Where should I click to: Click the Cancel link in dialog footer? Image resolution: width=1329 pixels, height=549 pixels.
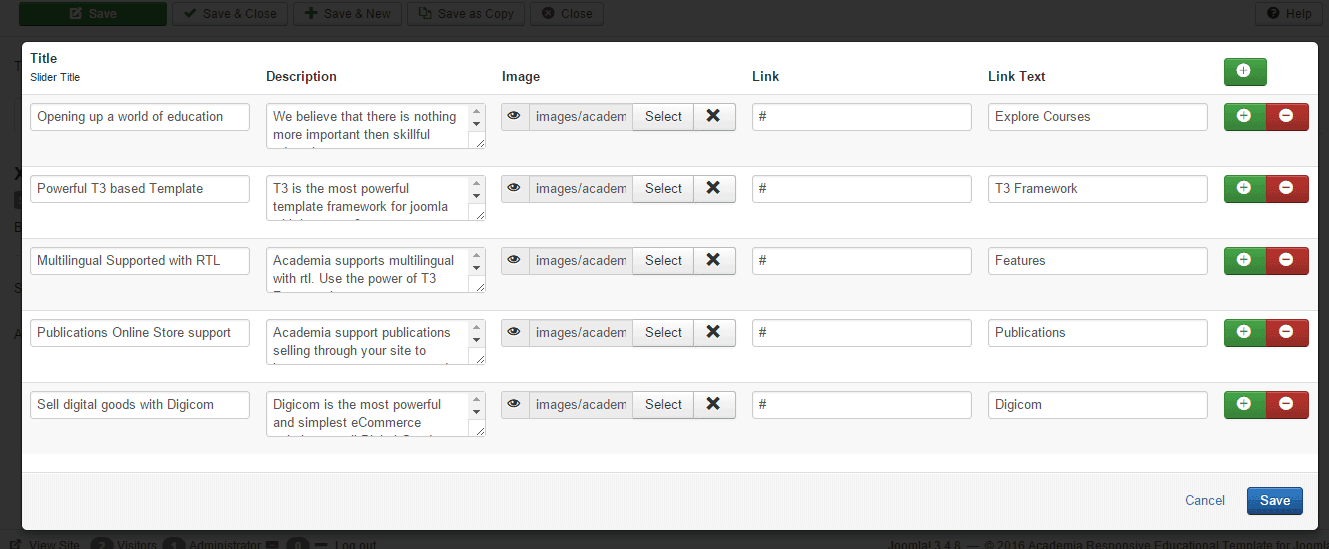(x=1204, y=500)
